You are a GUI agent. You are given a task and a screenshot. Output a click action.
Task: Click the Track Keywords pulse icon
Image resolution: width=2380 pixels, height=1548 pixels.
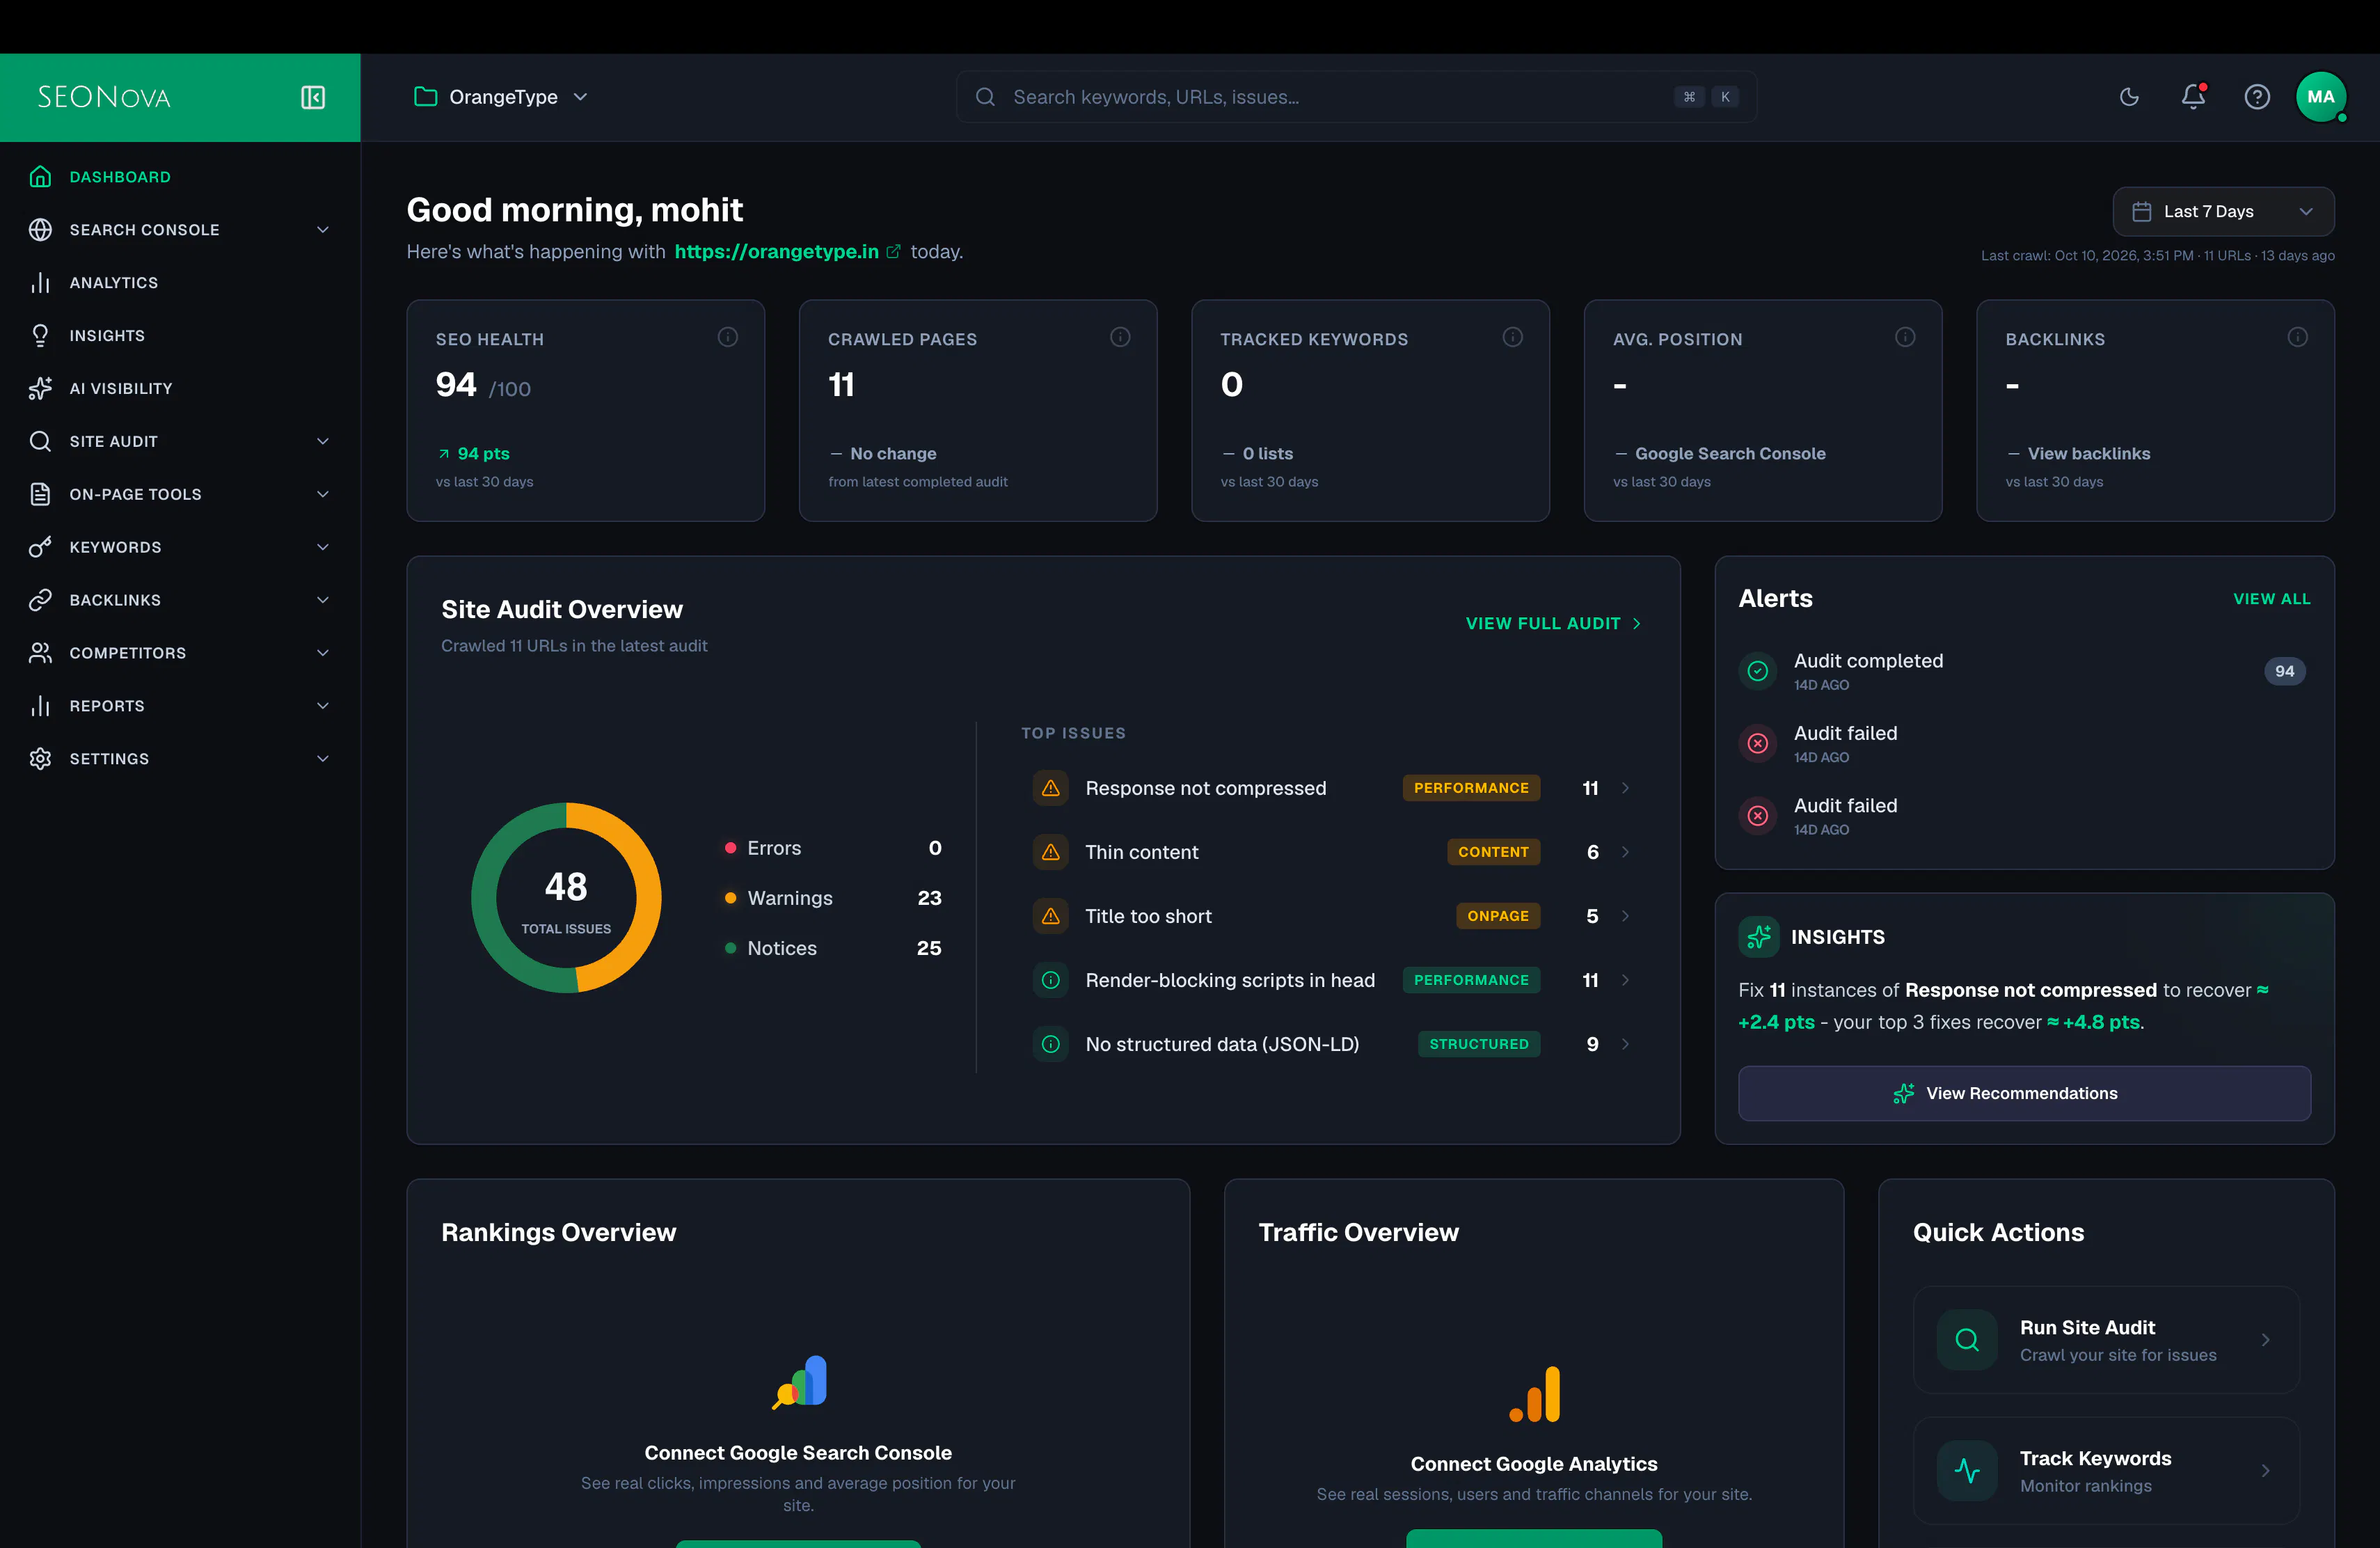pos(1967,1471)
